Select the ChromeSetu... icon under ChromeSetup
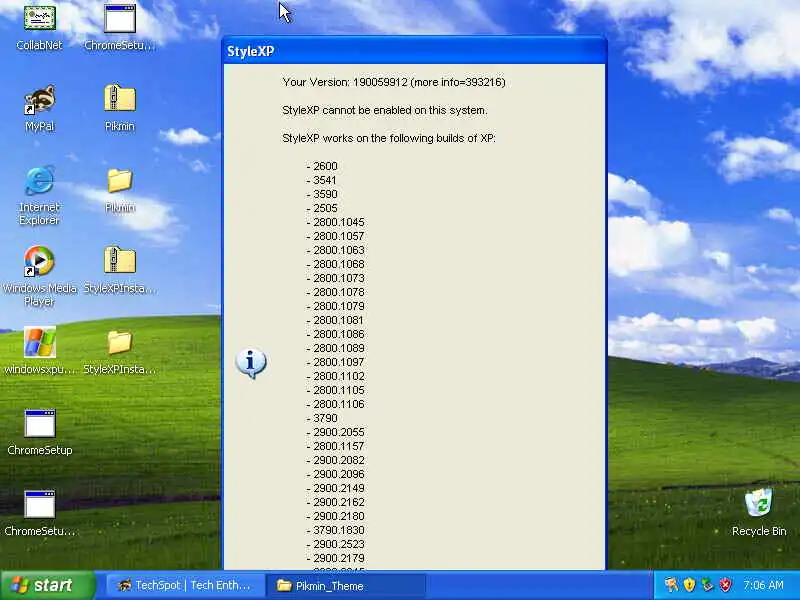Screen dimensions: 800x600 click(39, 504)
